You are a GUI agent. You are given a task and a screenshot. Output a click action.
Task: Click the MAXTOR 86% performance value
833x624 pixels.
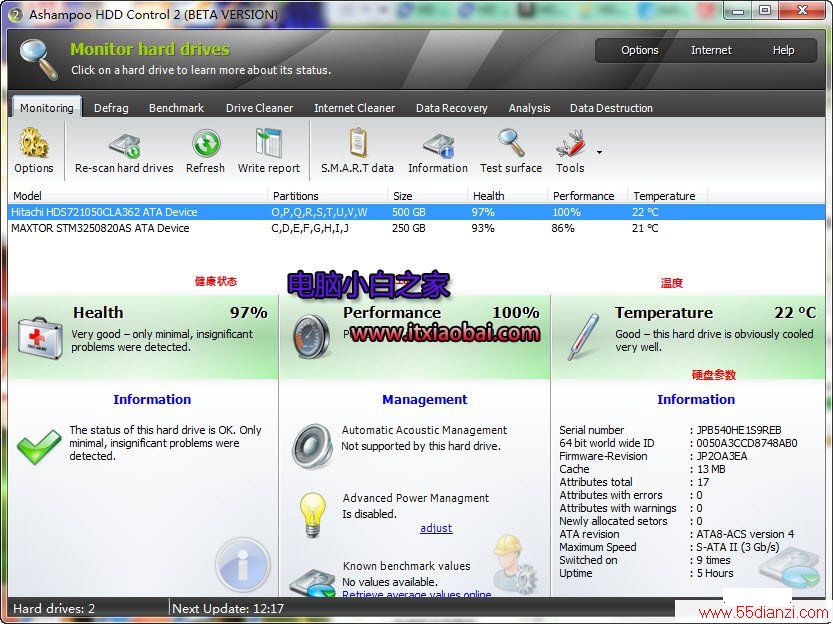point(563,228)
